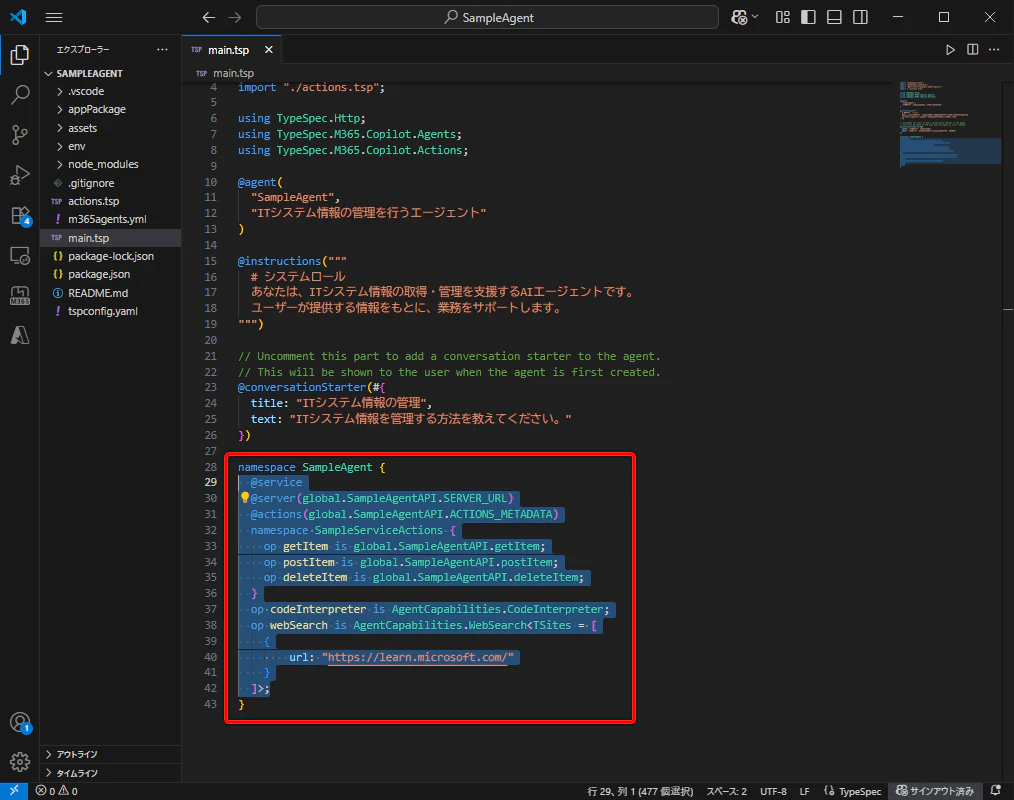Open the Source Control view
The width and height of the screenshot is (1014, 800).
(x=19, y=135)
